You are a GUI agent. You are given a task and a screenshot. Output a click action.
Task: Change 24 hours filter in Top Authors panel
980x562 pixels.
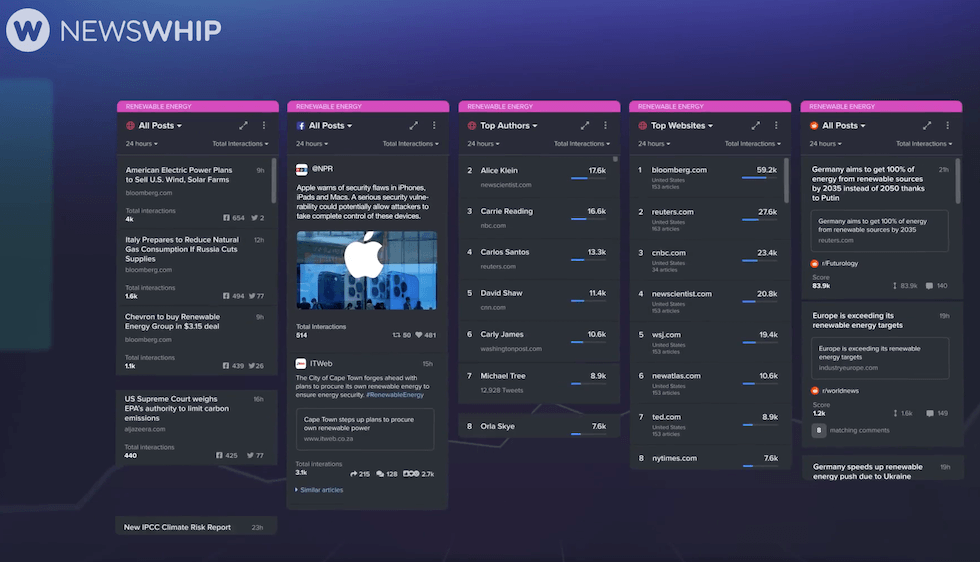[x=483, y=144]
